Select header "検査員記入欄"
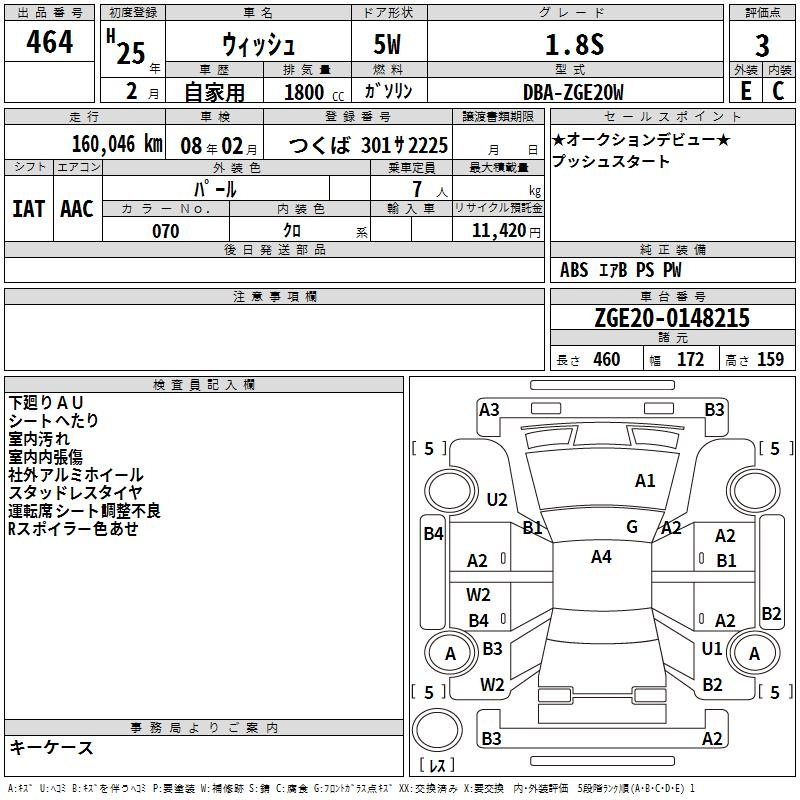The image size is (800, 800). [204, 385]
